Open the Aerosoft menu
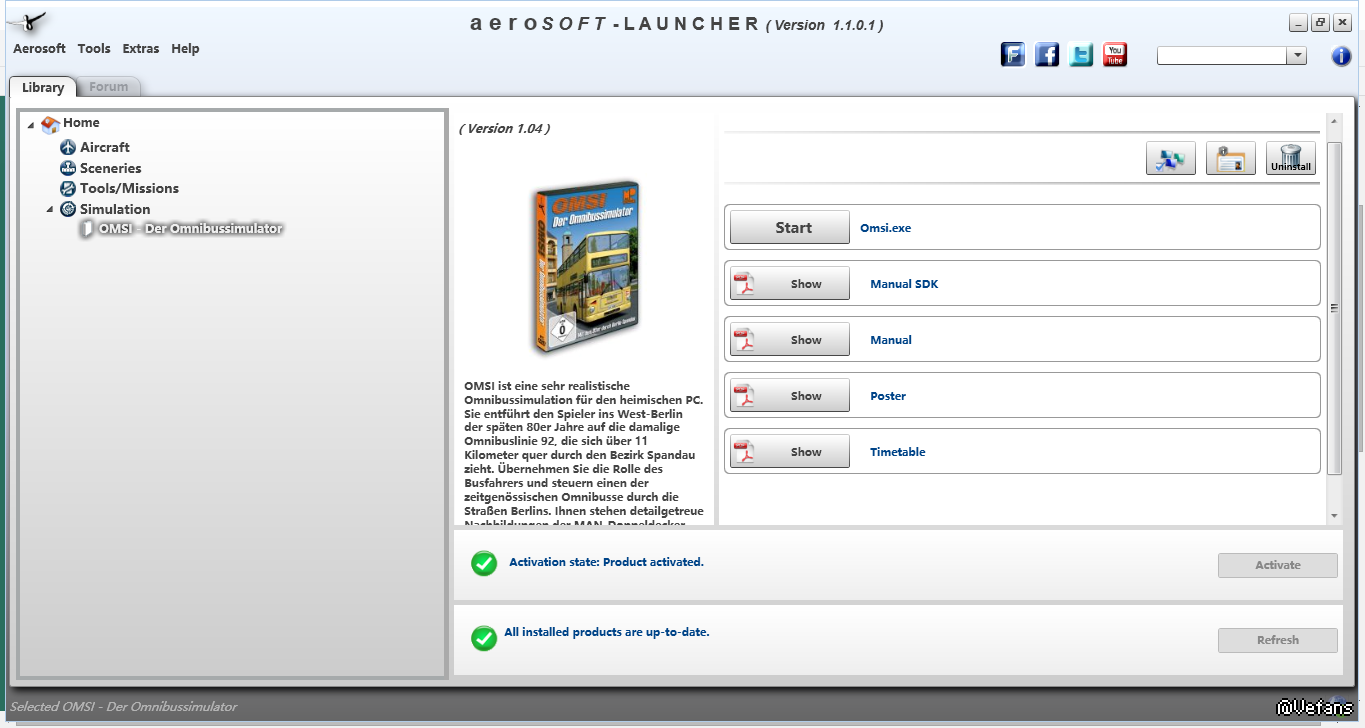 (x=39, y=49)
